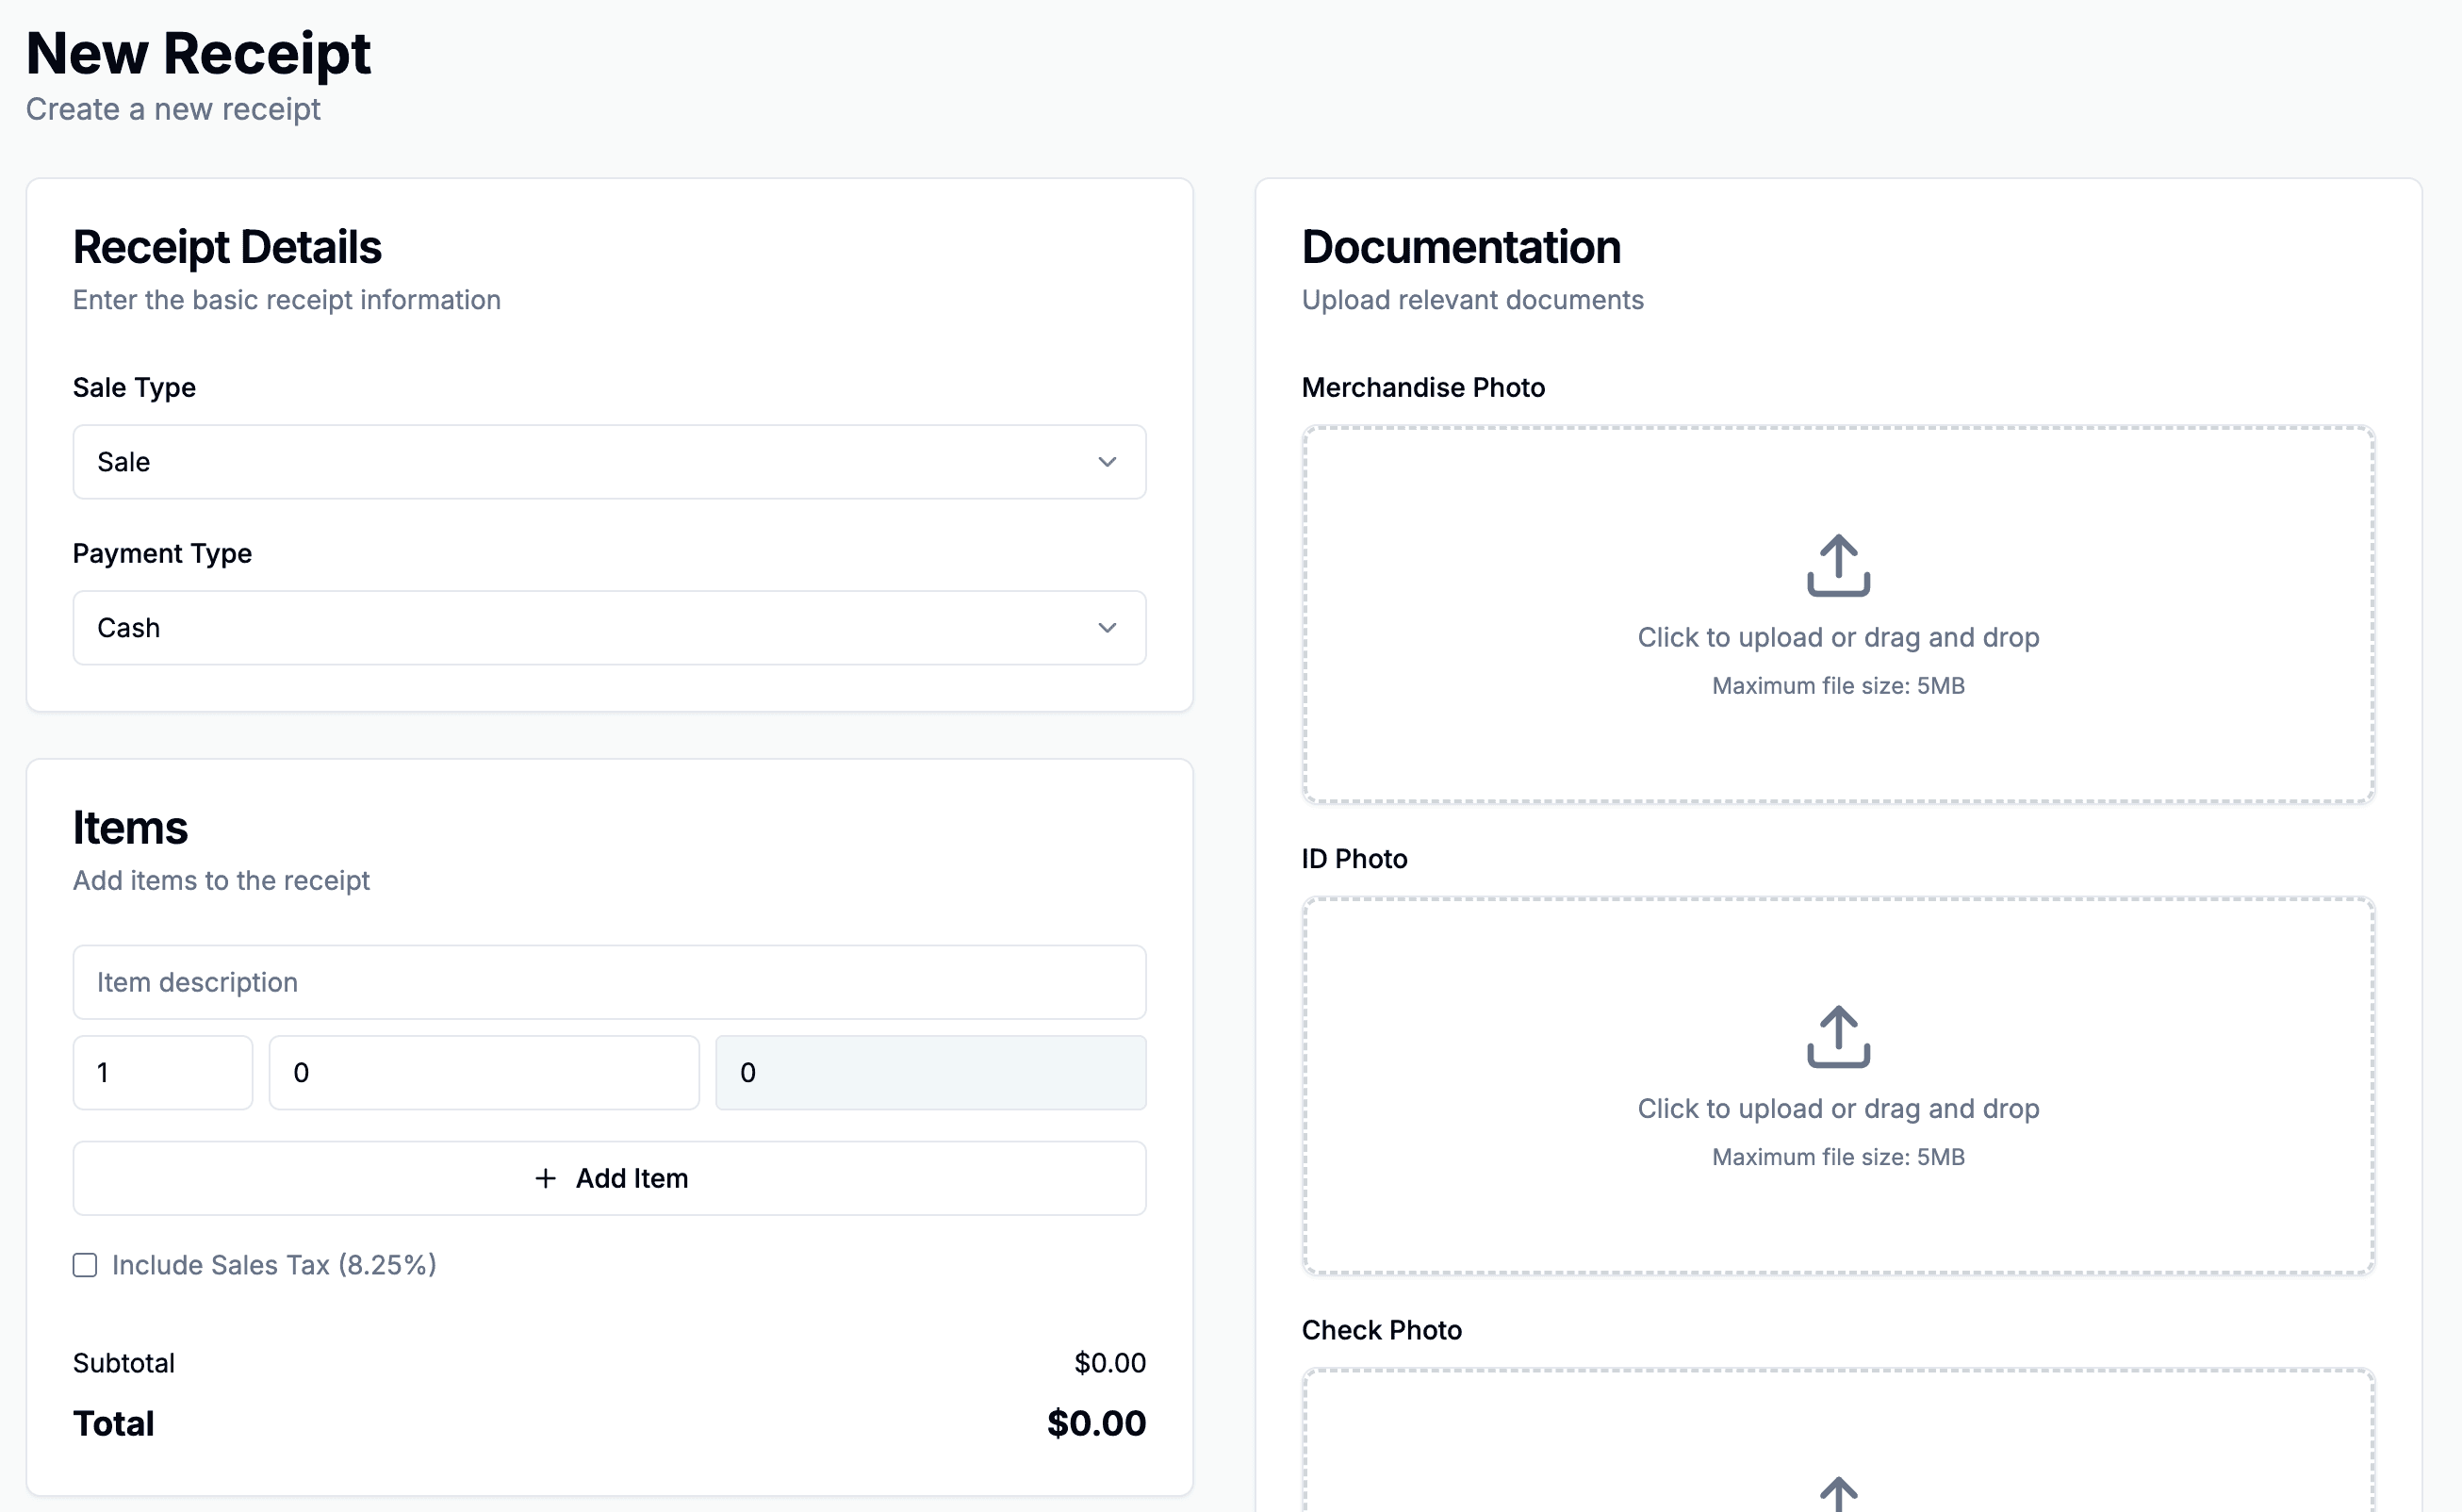Click the Merchandise Photo upload arrow icon
Viewport: 2462px width, 1512px height.
click(x=1837, y=565)
